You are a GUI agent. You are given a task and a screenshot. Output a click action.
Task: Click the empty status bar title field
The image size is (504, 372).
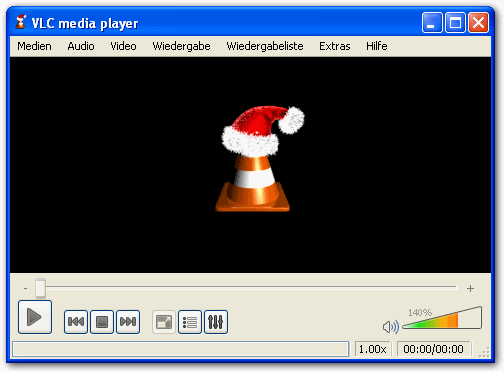[x=180, y=349]
